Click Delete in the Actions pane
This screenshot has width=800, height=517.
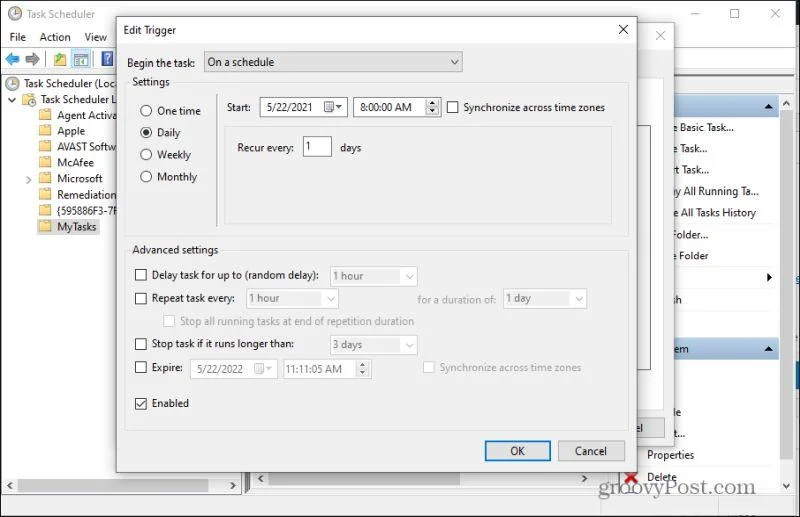pyautogui.click(x=662, y=477)
